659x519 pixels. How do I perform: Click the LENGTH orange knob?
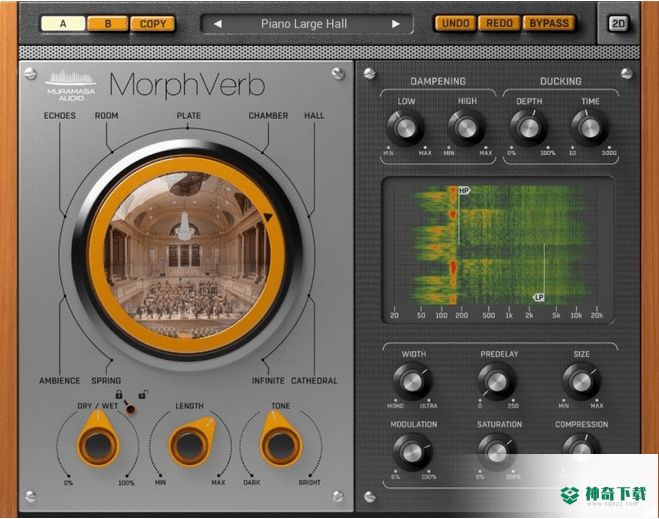[x=190, y=444]
